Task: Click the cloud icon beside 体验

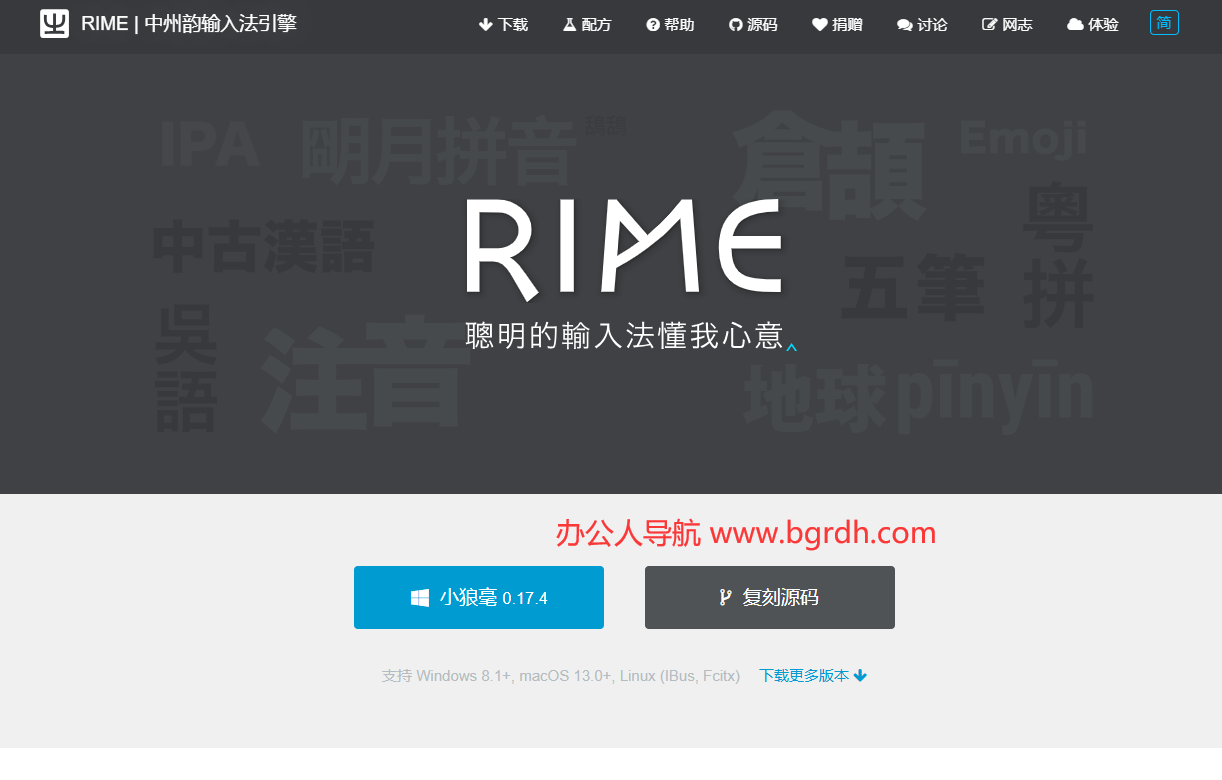Action: pyautogui.click(x=1075, y=25)
